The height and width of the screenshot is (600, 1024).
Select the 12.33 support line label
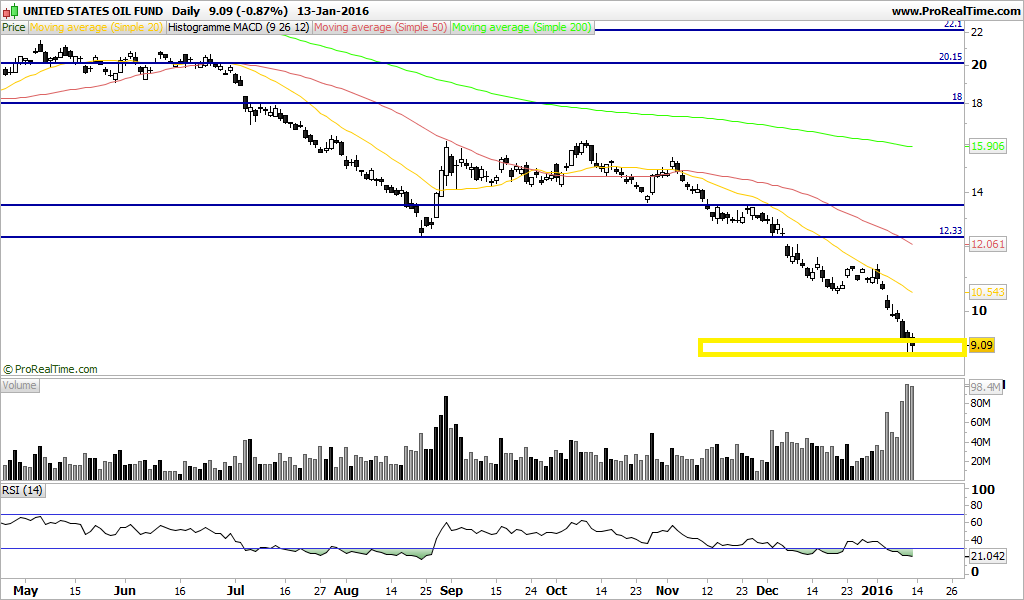[x=950, y=230]
